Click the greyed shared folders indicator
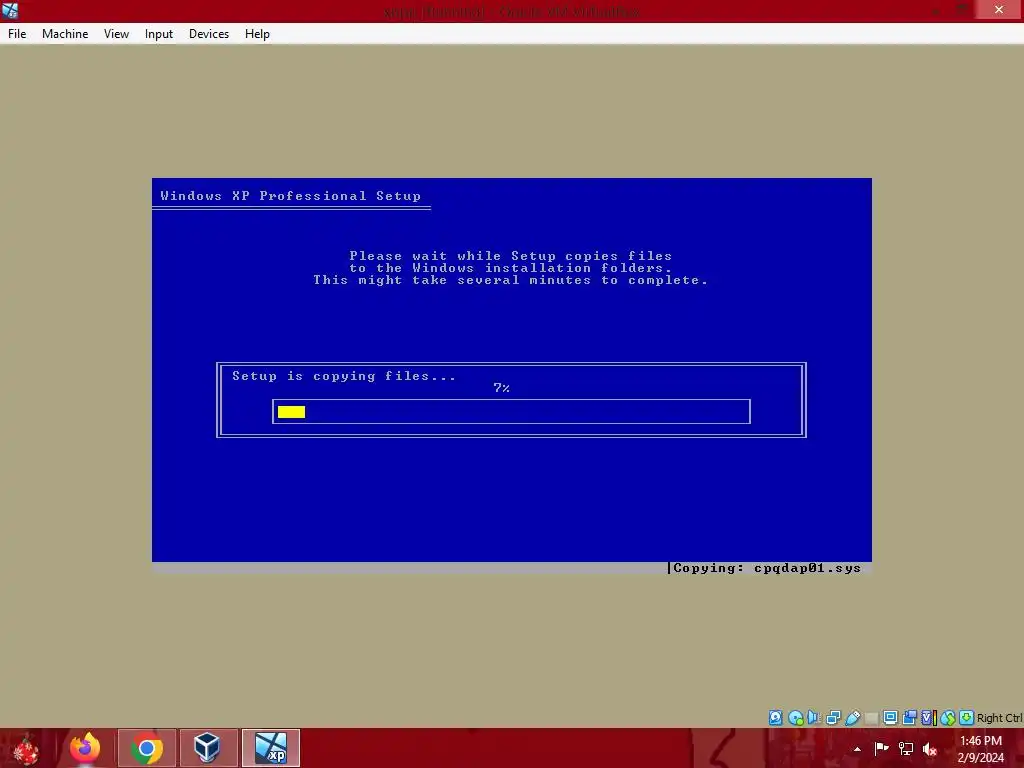This screenshot has height=768, width=1024. 871,718
